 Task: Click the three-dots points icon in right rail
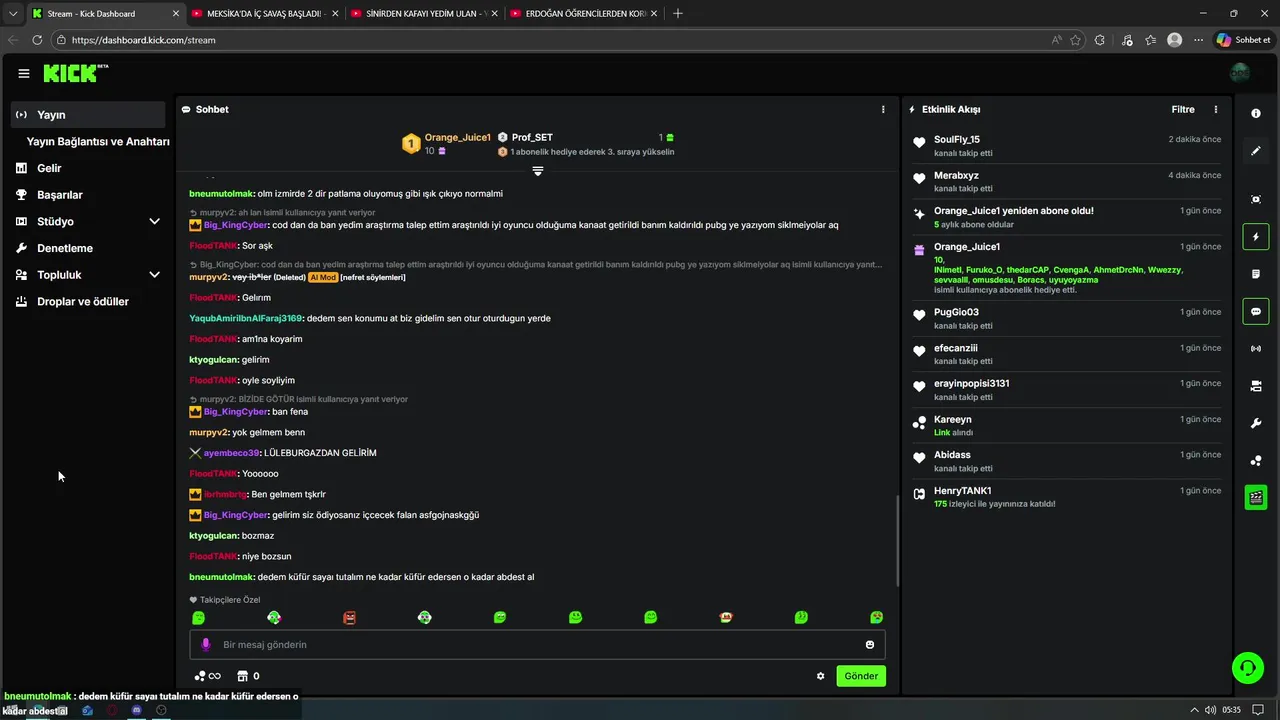coord(1256,460)
